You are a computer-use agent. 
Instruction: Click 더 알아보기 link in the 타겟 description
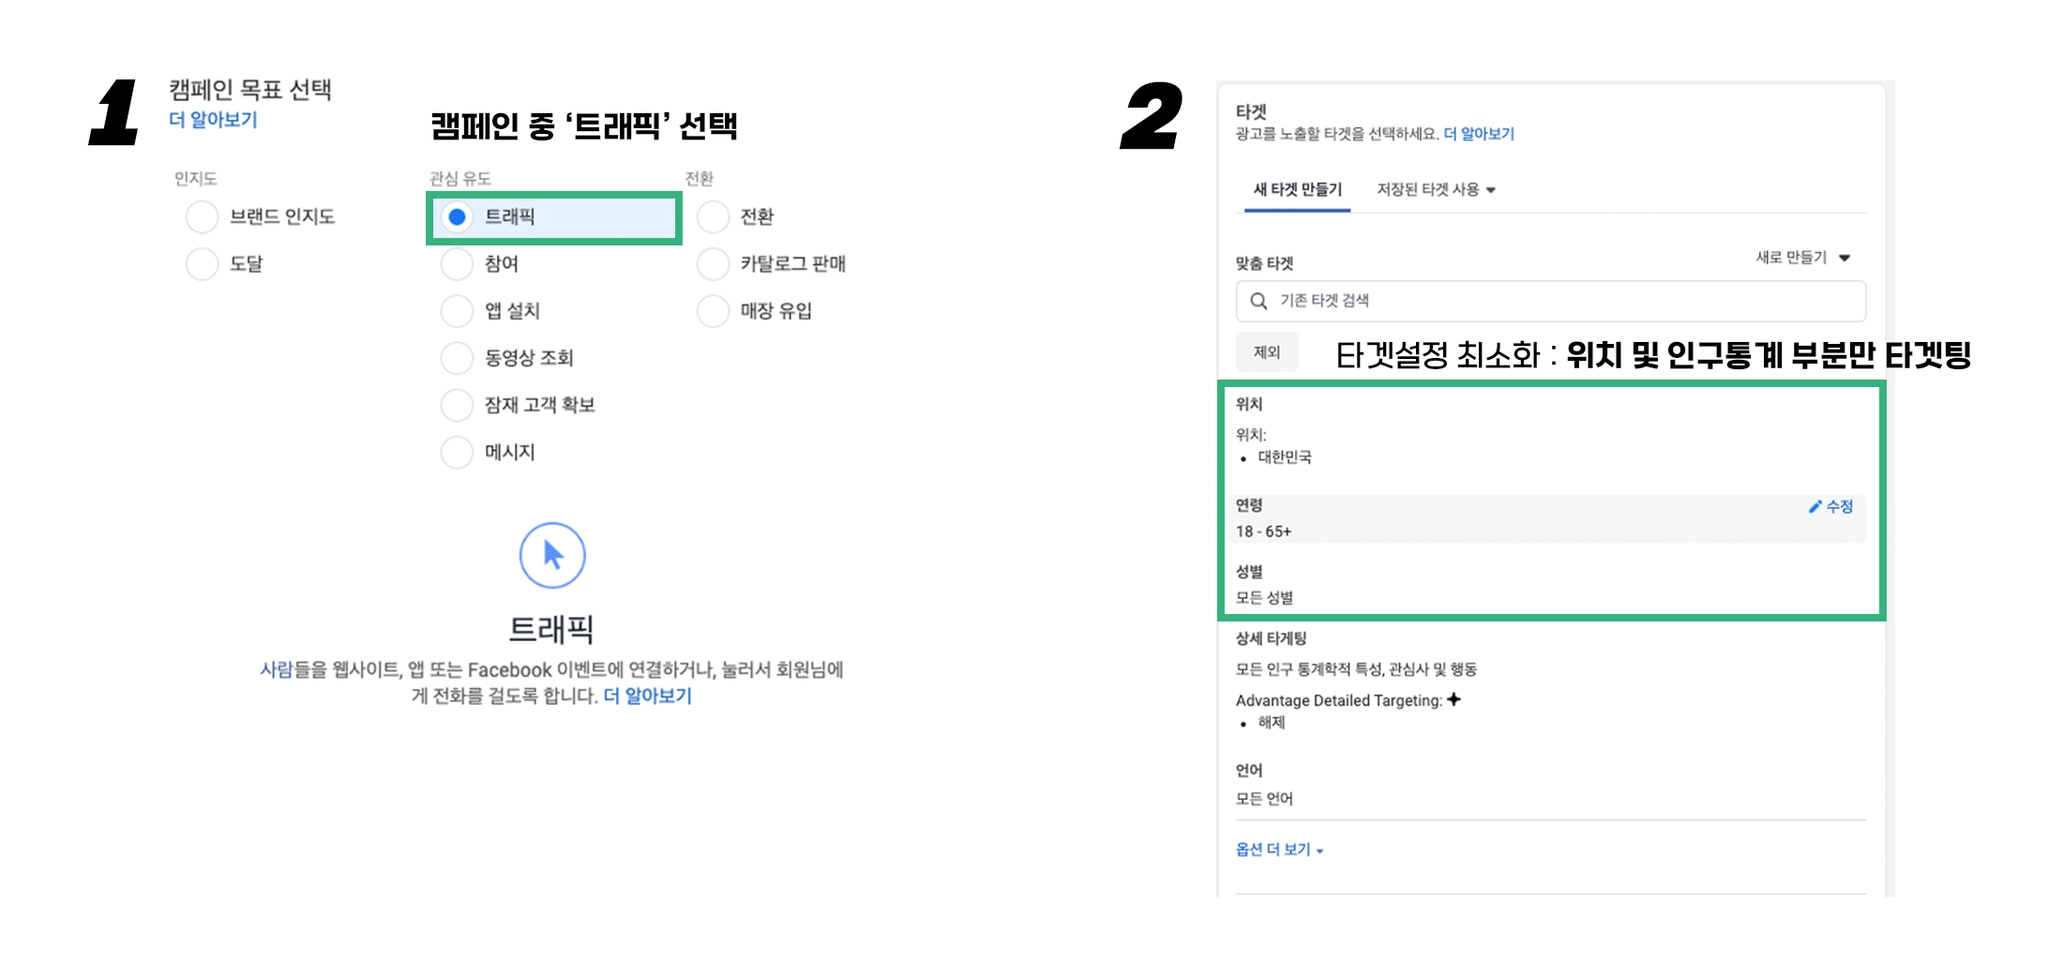(x=1478, y=134)
